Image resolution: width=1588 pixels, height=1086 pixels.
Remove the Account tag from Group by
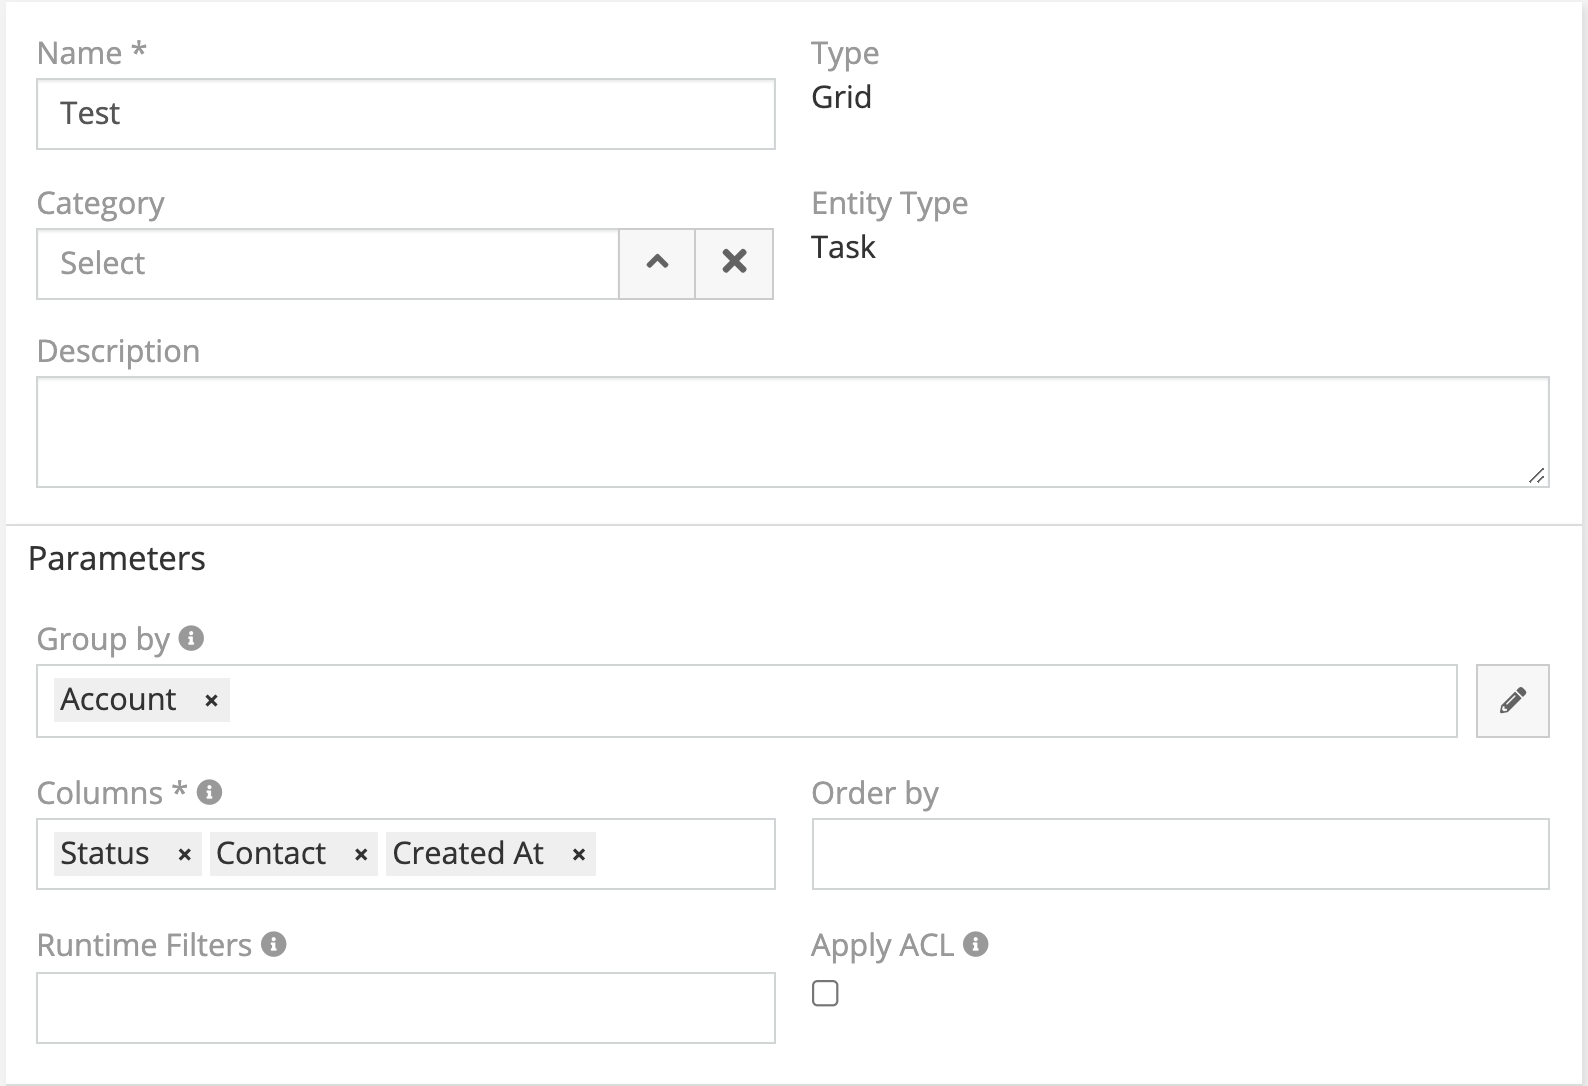(x=211, y=701)
